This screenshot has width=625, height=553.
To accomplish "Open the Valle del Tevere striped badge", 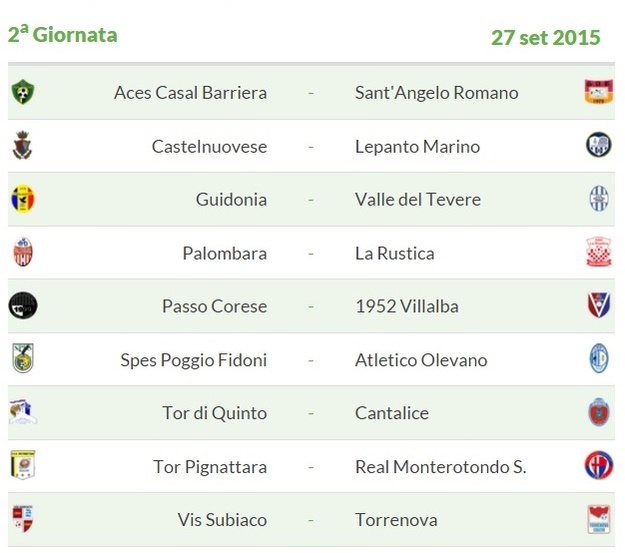I will [599, 199].
